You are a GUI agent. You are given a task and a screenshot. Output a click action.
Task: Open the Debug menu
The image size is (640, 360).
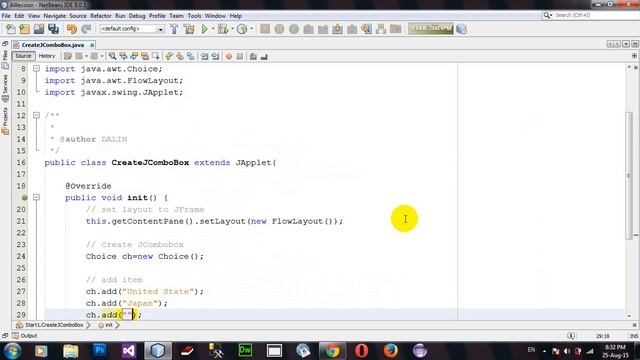[137, 16]
